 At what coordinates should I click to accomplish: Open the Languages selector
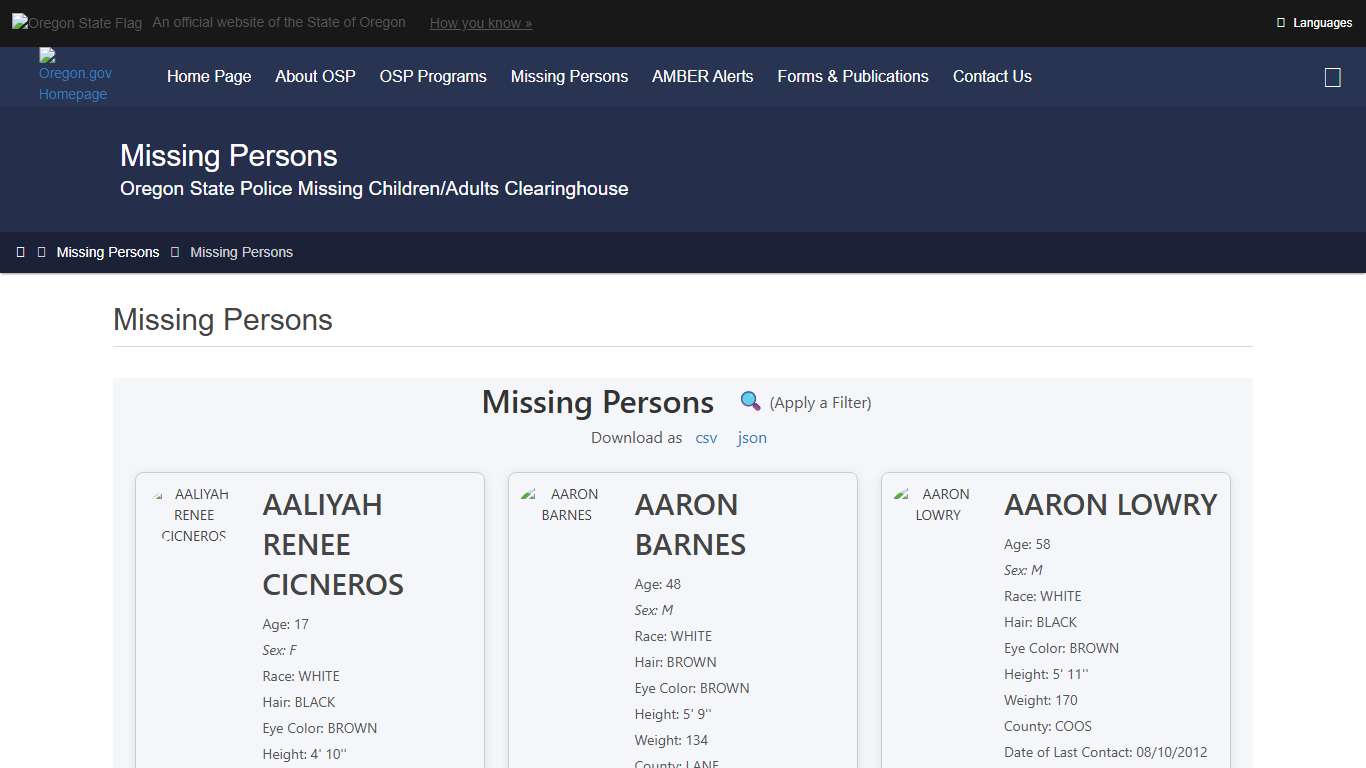coord(1322,22)
